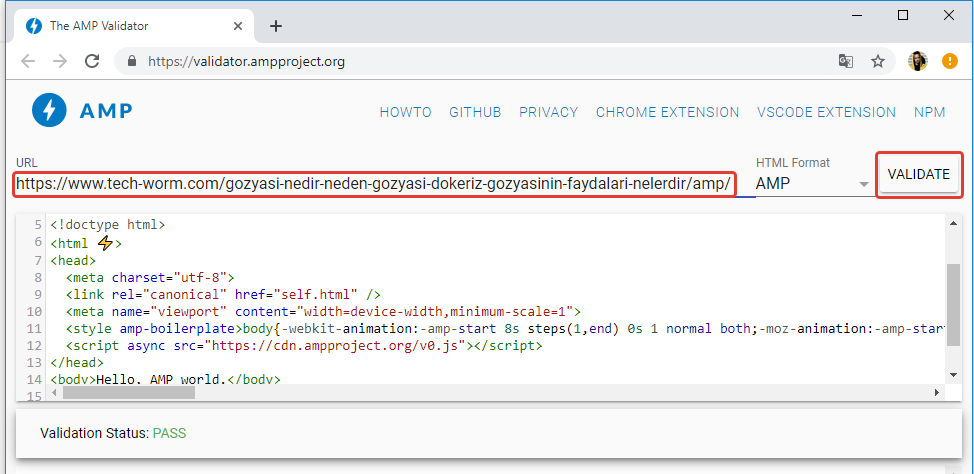Go to the PRIVACY page
974x474 pixels.
[548, 112]
